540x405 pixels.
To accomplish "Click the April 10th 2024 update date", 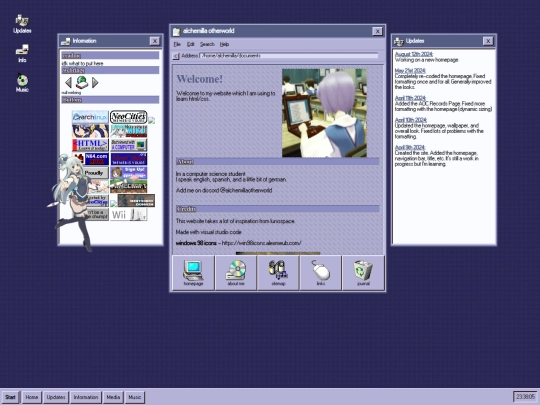I will pos(411,120).
